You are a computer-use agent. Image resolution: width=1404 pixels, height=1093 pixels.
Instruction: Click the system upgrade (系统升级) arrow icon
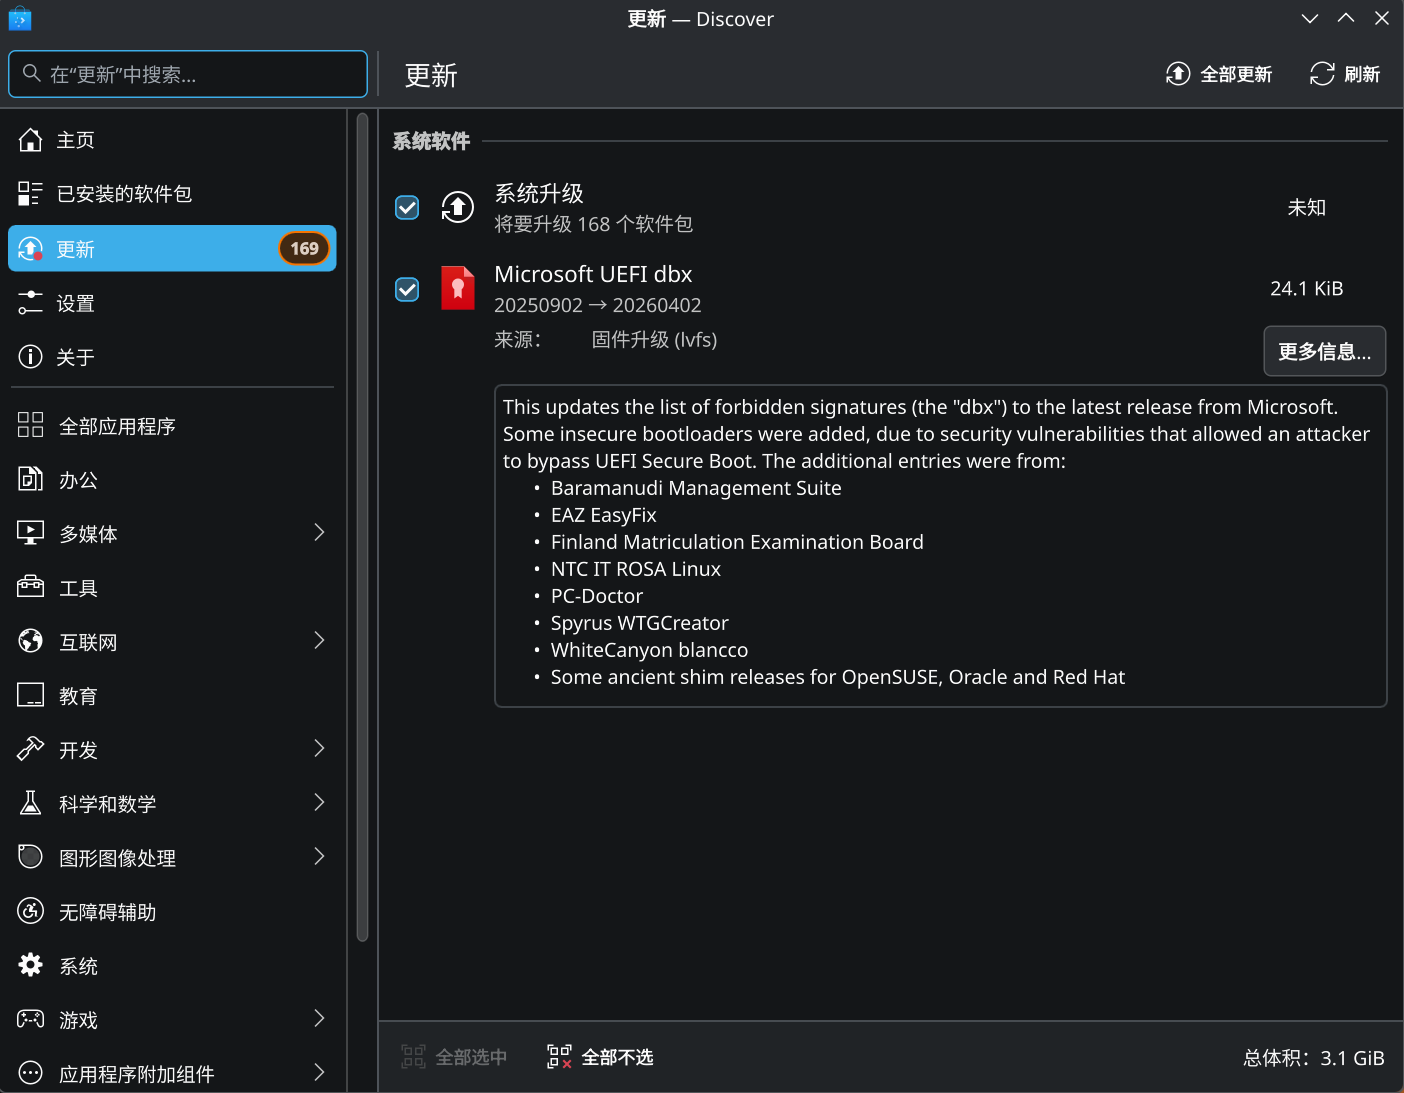(458, 207)
